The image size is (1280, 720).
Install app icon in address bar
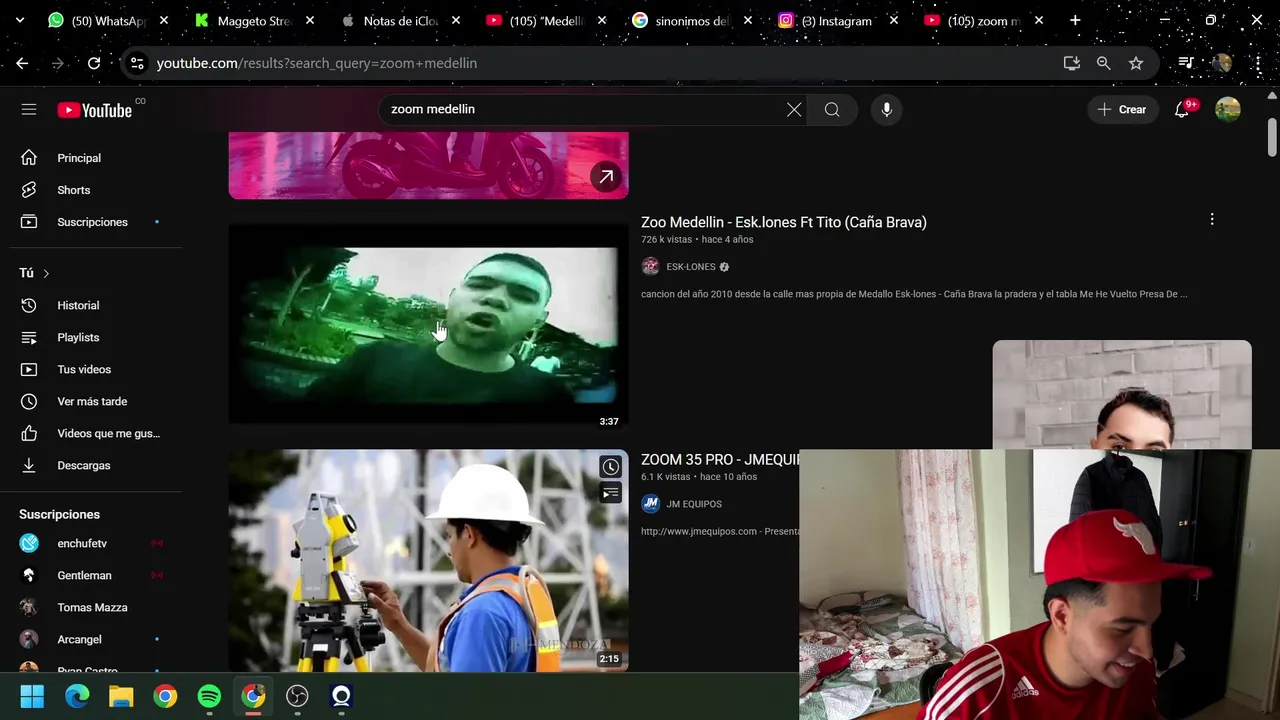point(1071,63)
